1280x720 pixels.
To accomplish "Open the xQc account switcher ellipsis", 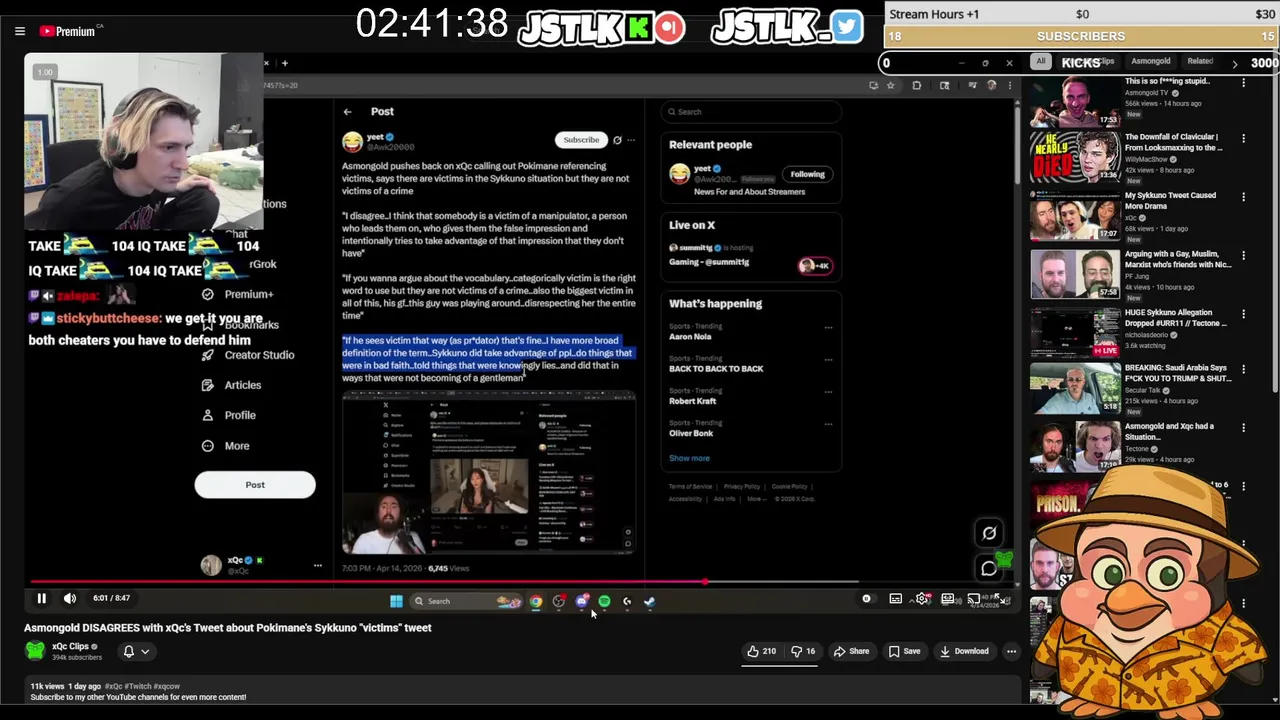I will [318, 566].
